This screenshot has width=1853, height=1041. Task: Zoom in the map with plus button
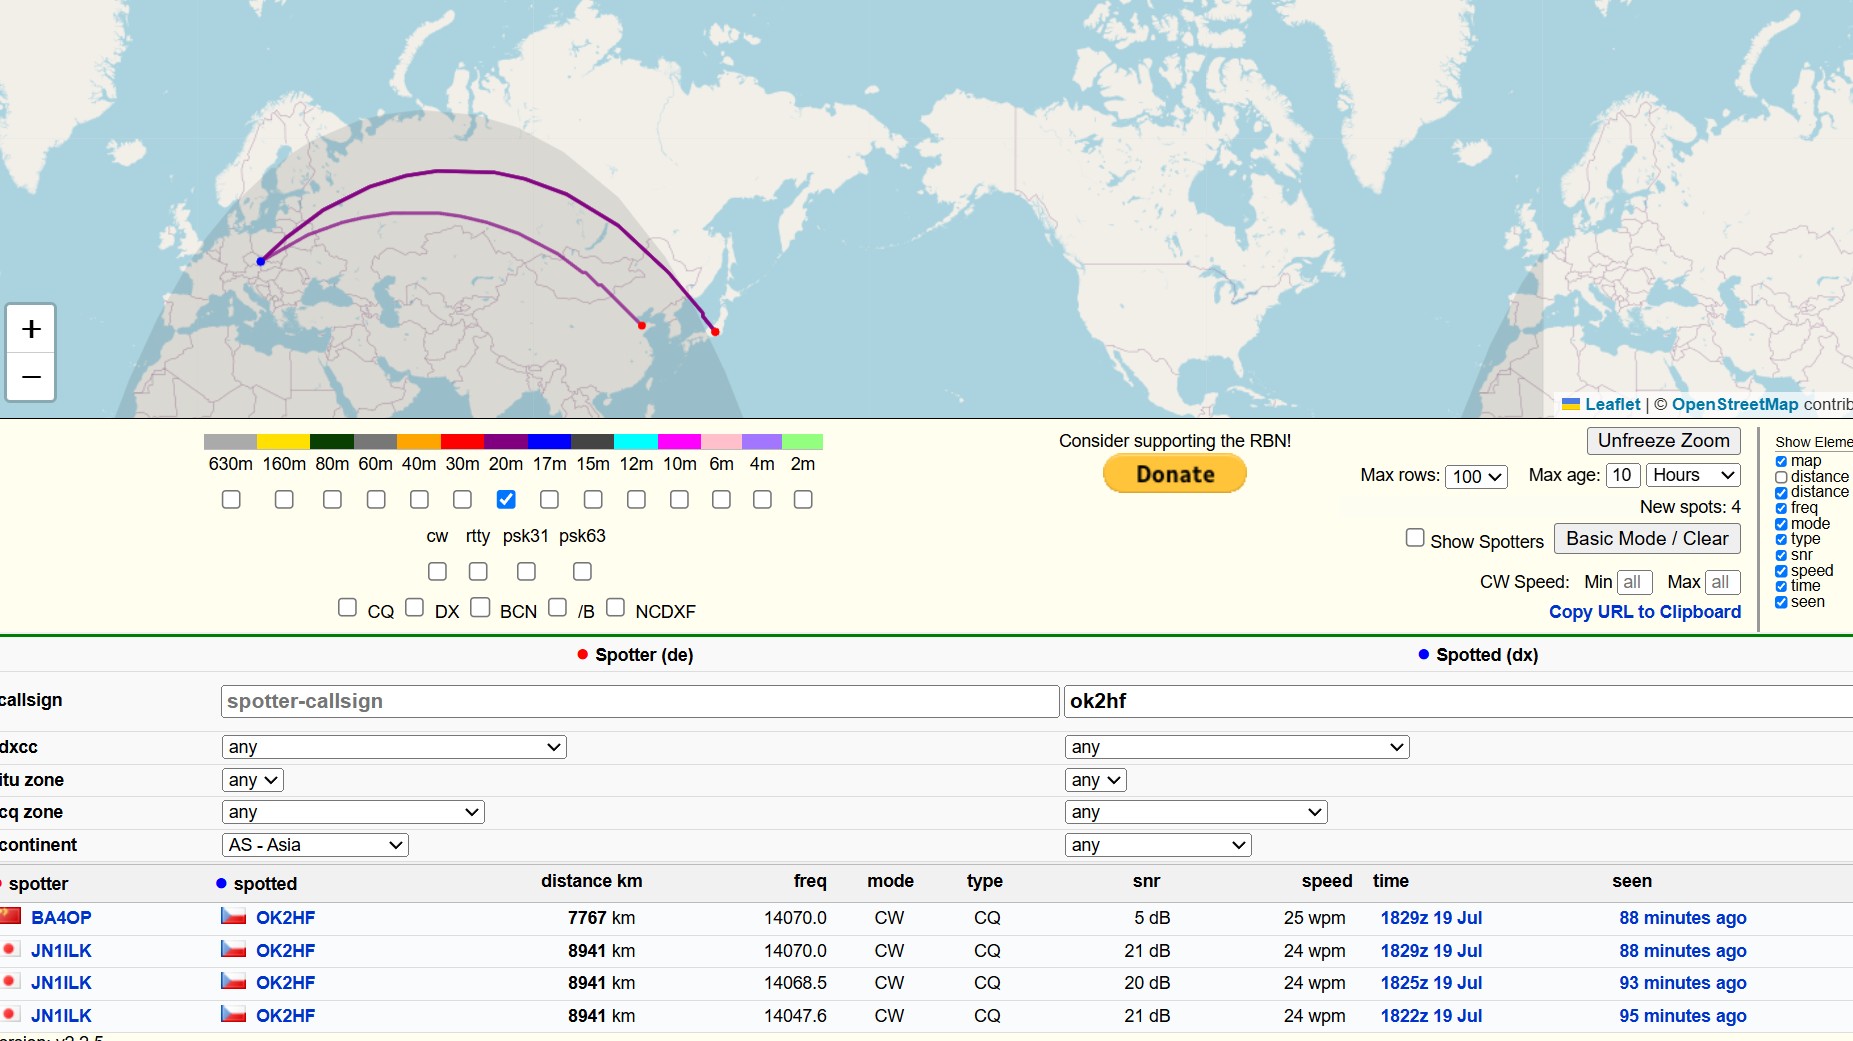pos(31,329)
